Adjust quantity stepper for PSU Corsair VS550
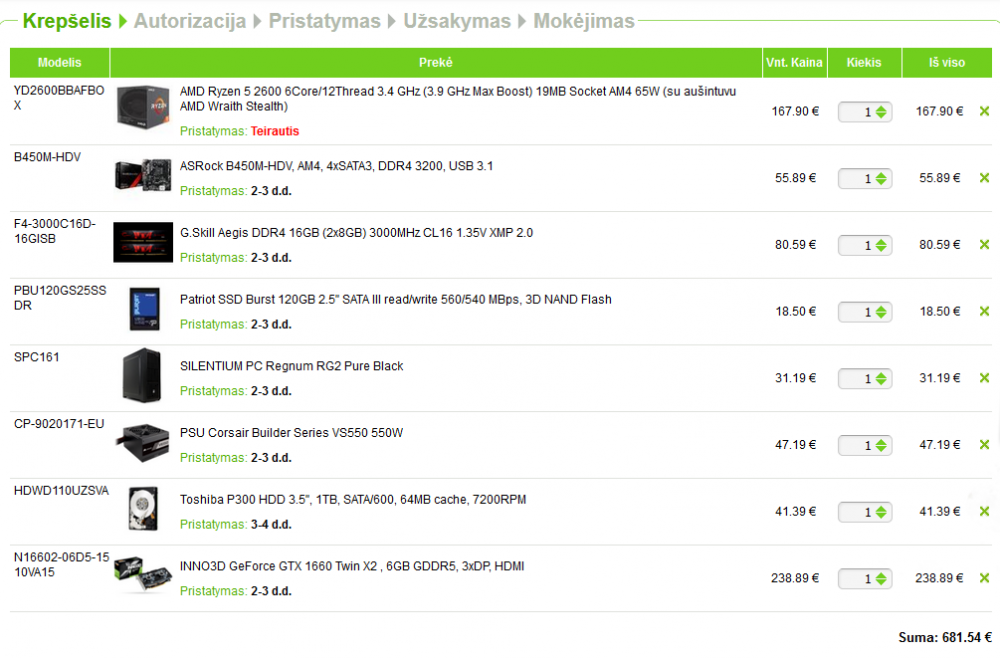The image size is (1000, 658). click(x=881, y=445)
